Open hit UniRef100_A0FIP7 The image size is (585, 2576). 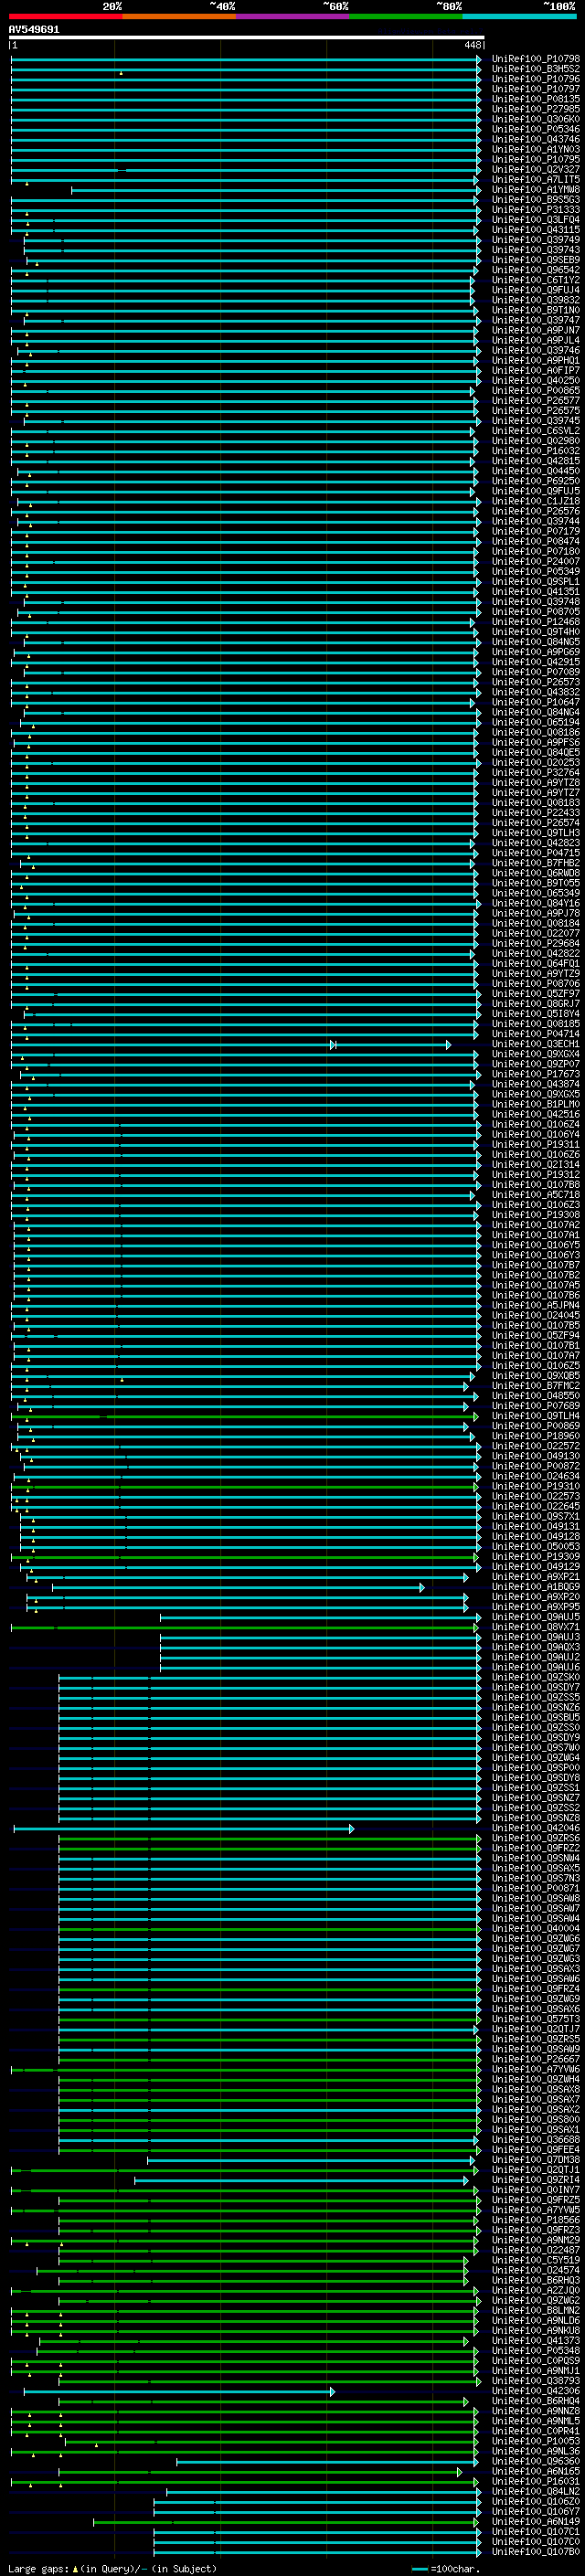point(536,371)
